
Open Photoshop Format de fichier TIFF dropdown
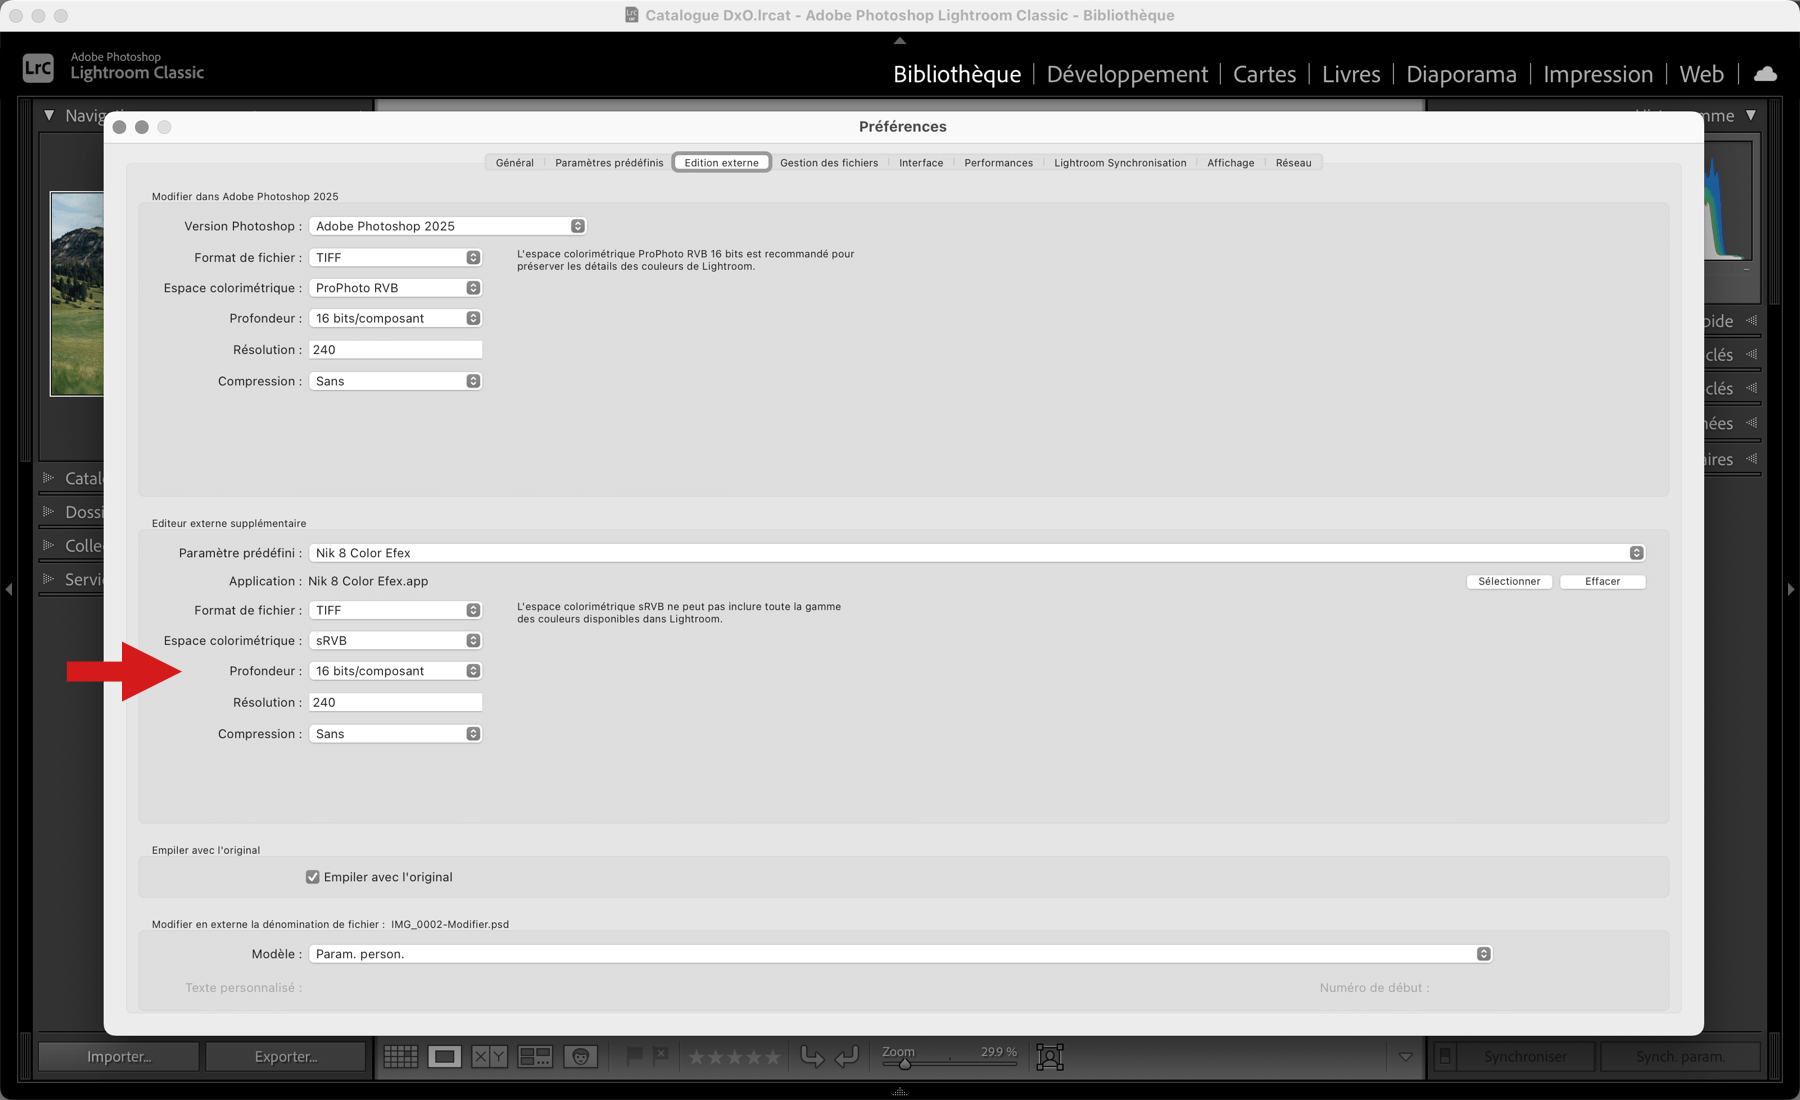(395, 257)
